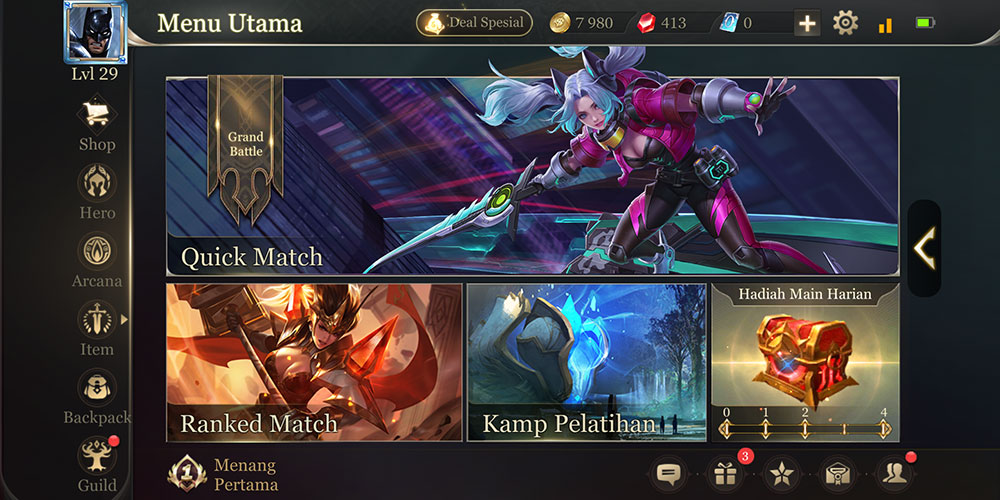Viewport: 1000px width, 500px height.
Task: Open the gift box rewards icon
Action: (725, 474)
